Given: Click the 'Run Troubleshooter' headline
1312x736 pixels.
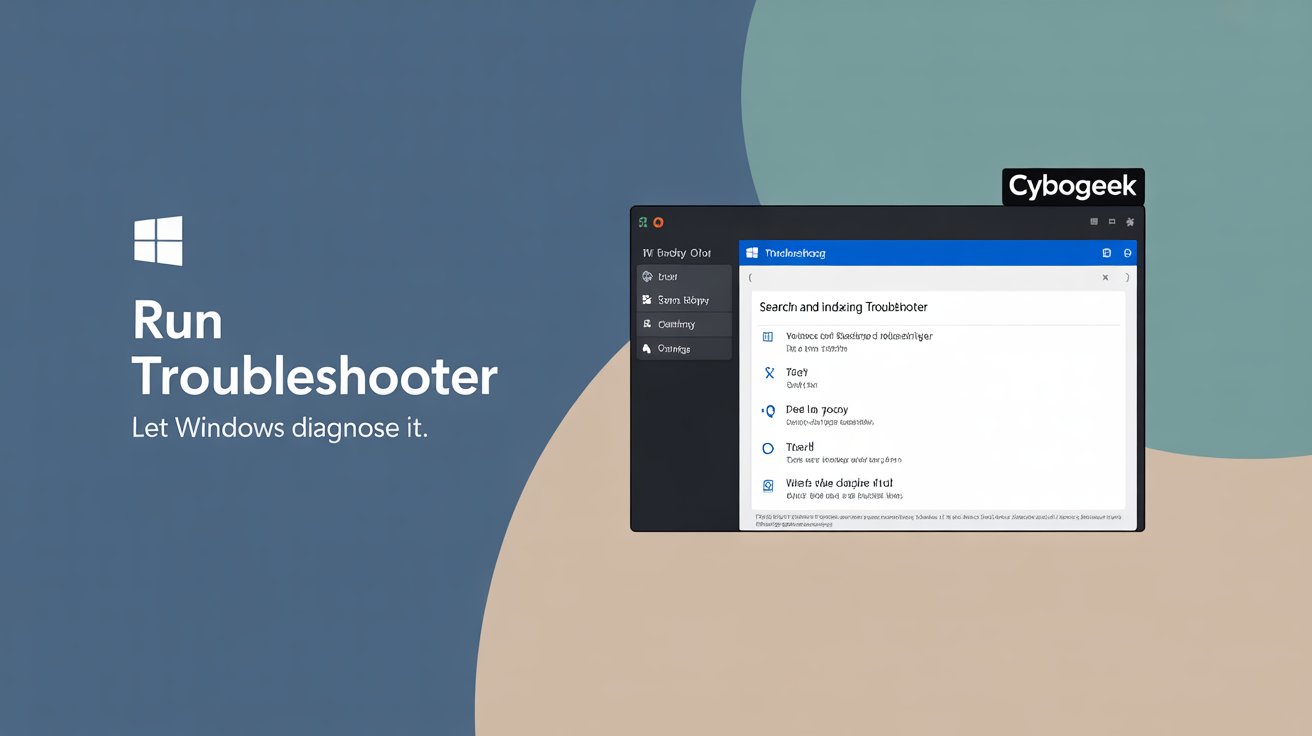Looking at the screenshot, I should (315, 350).
